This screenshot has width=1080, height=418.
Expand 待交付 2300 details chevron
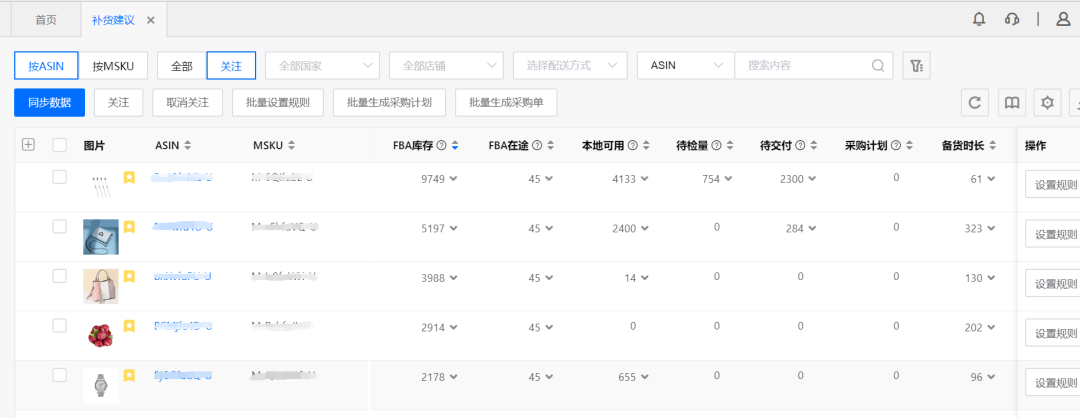click(x=812, y=179)
